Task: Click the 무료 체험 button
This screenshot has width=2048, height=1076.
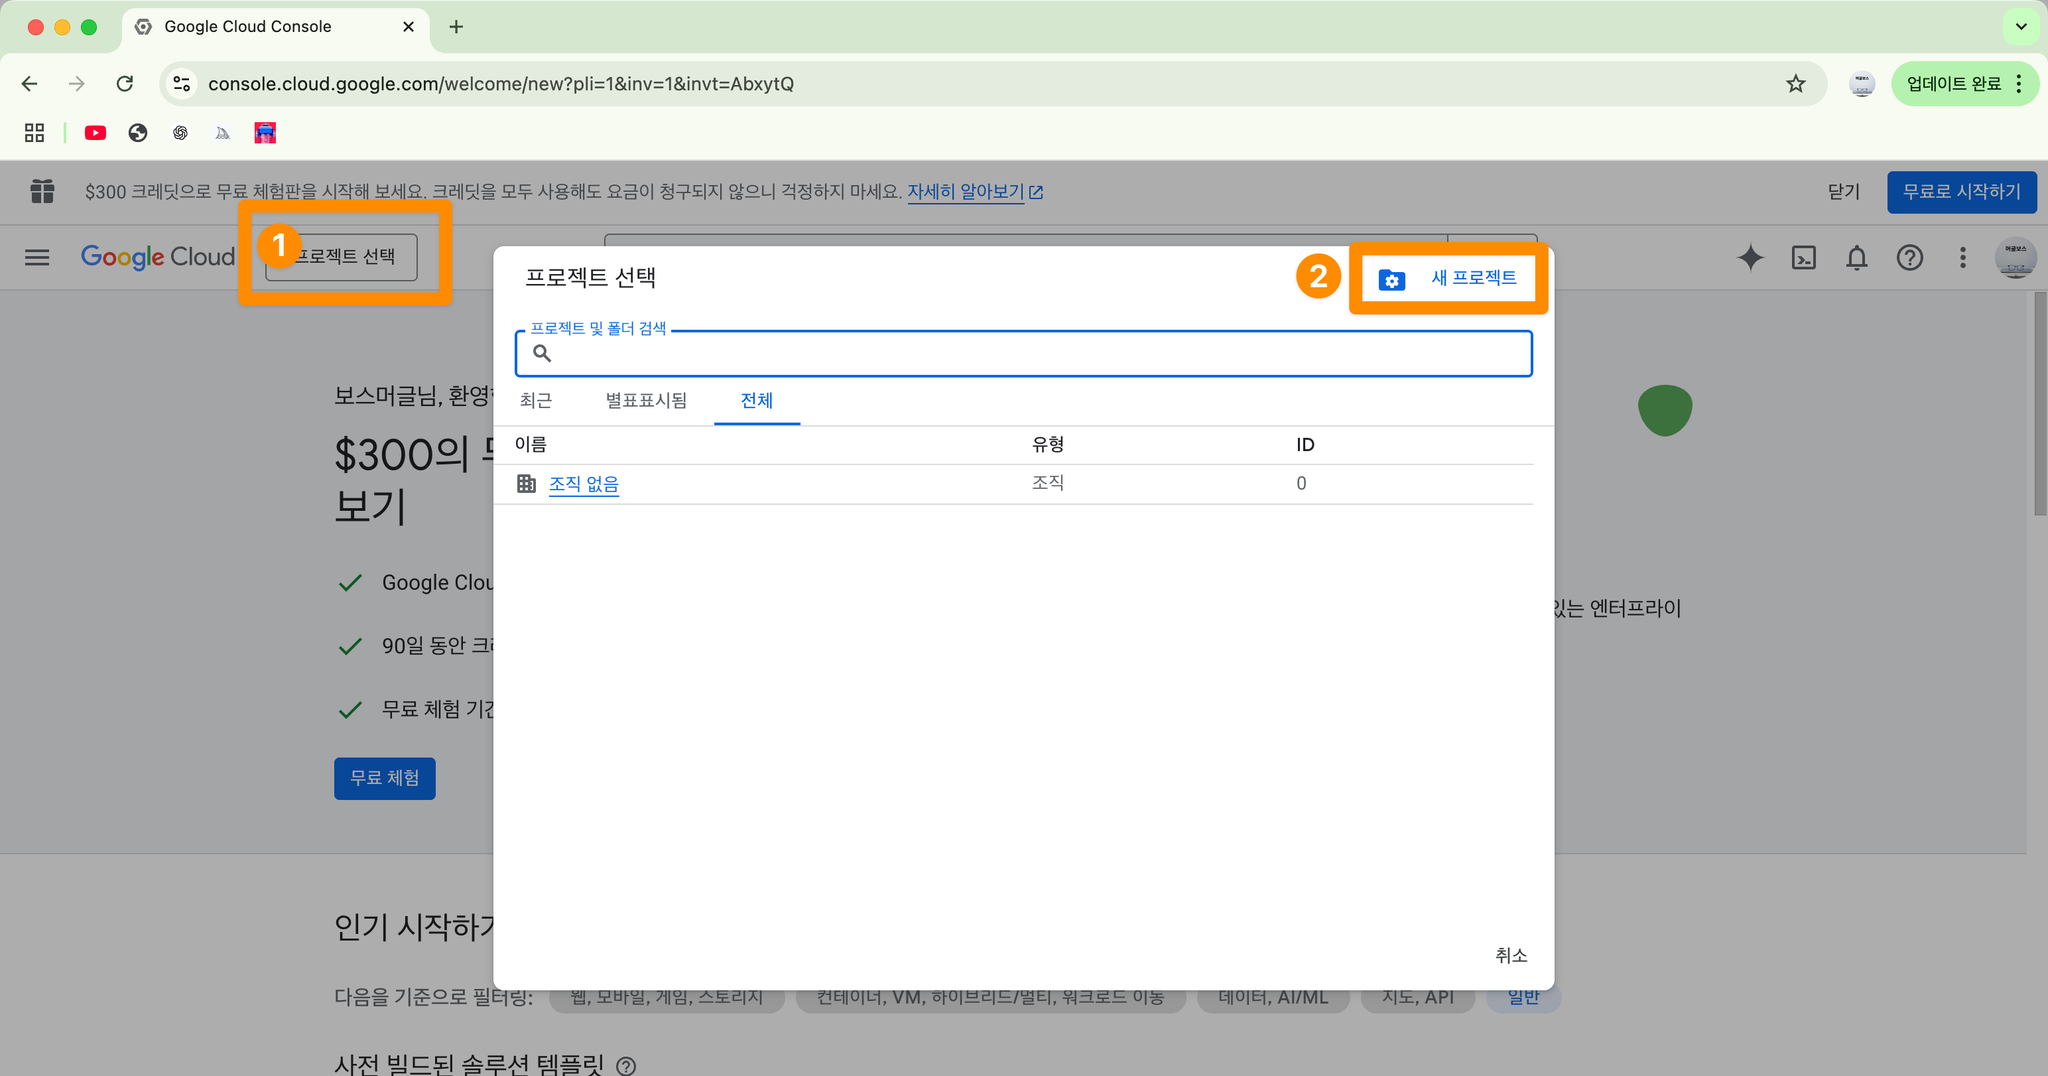Action: coord(385,778)
